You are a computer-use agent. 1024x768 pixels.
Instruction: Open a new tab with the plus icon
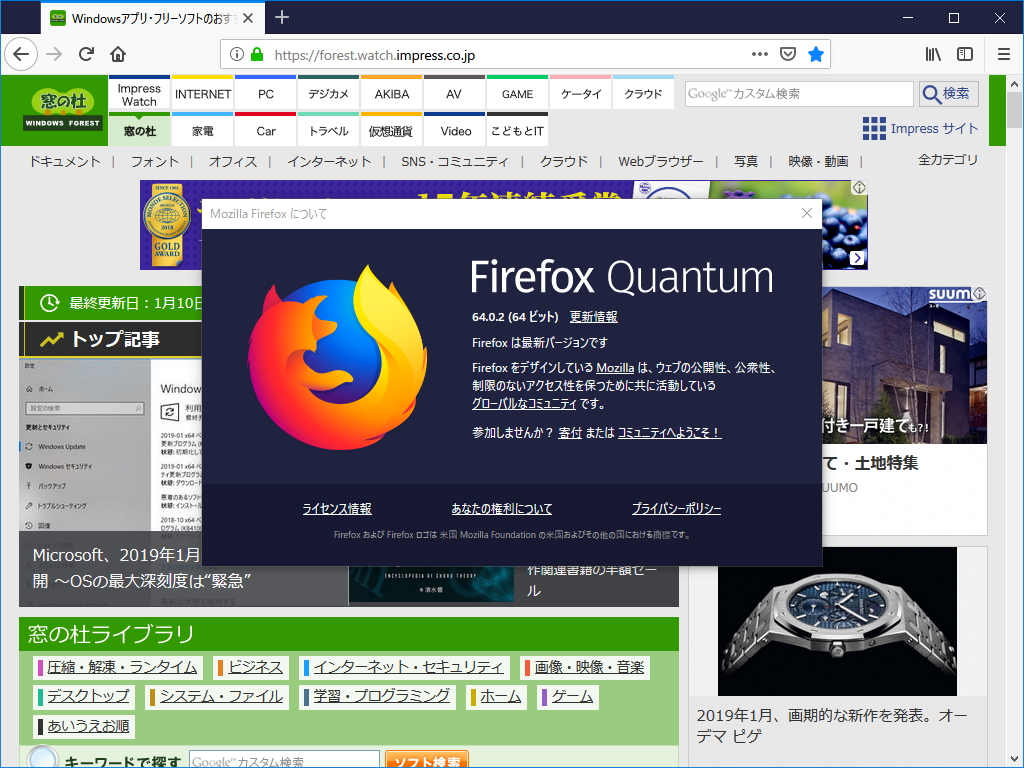(282, 17)
